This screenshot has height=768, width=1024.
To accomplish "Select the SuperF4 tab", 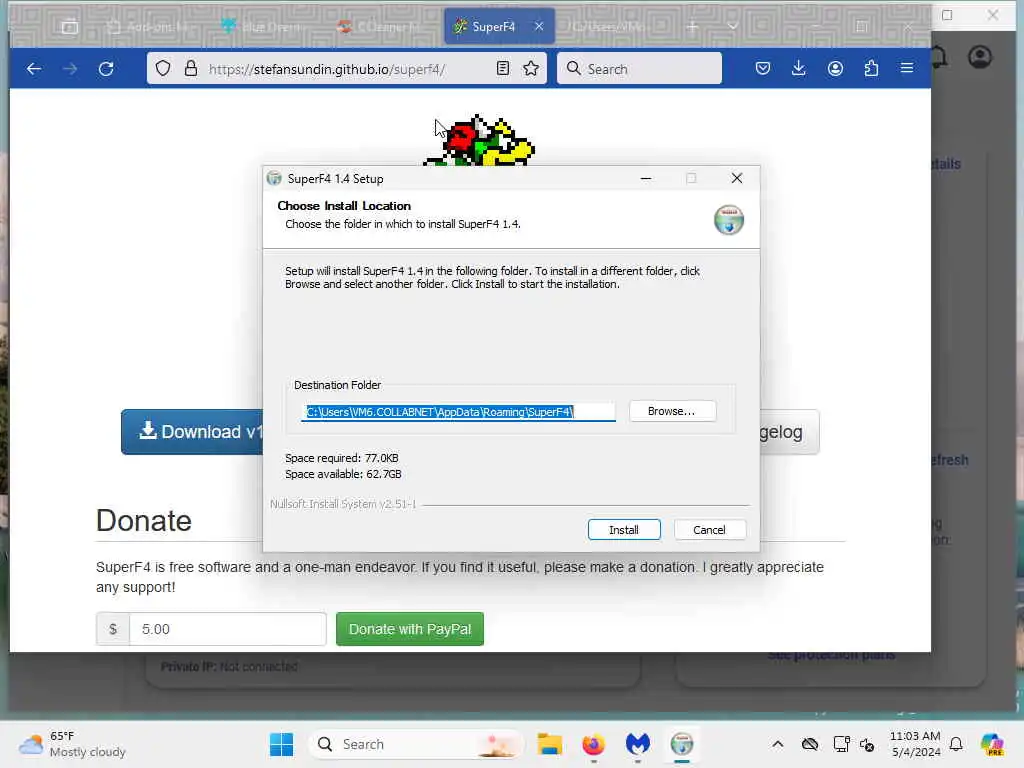I will (x=500, y=27).
